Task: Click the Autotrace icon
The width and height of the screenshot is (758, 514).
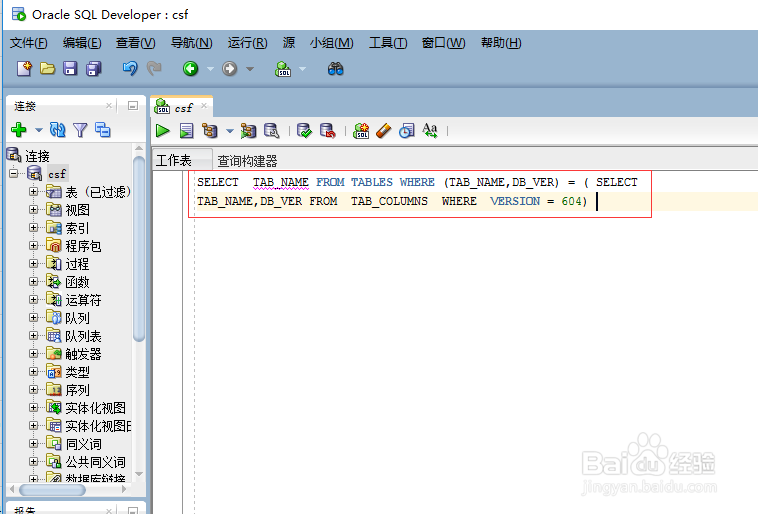Action: 248,131
